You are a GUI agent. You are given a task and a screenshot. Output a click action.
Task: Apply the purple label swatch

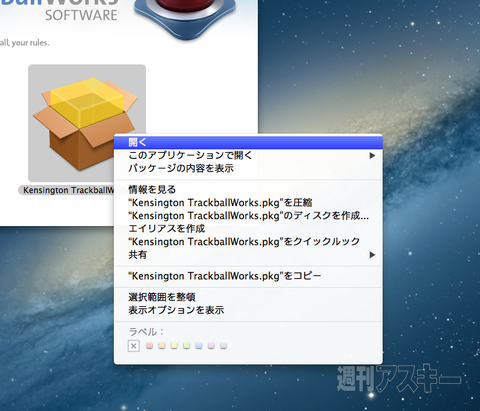211,346
